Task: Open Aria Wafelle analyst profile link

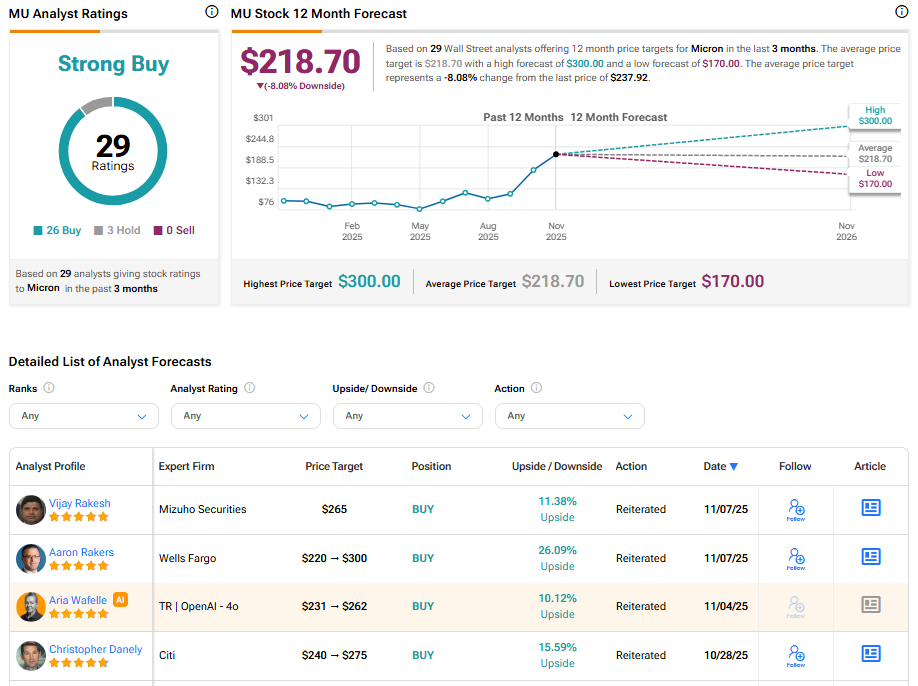Action: (x=78, y=600)
